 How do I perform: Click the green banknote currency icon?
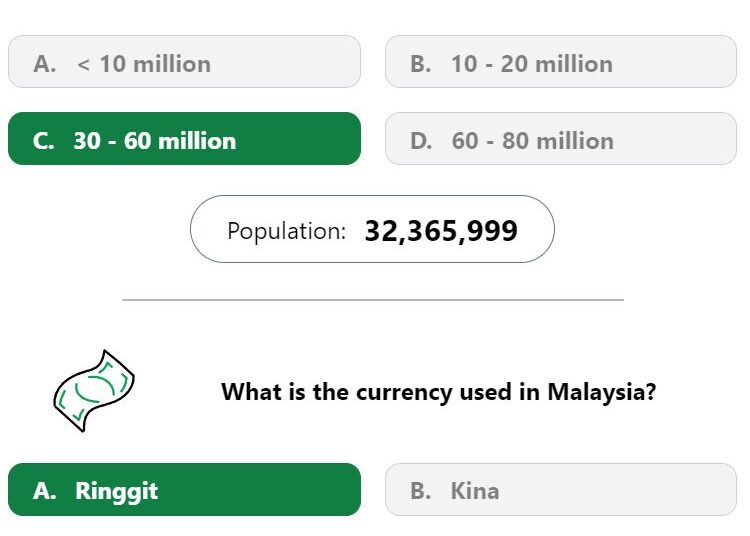tap(94, 391)
